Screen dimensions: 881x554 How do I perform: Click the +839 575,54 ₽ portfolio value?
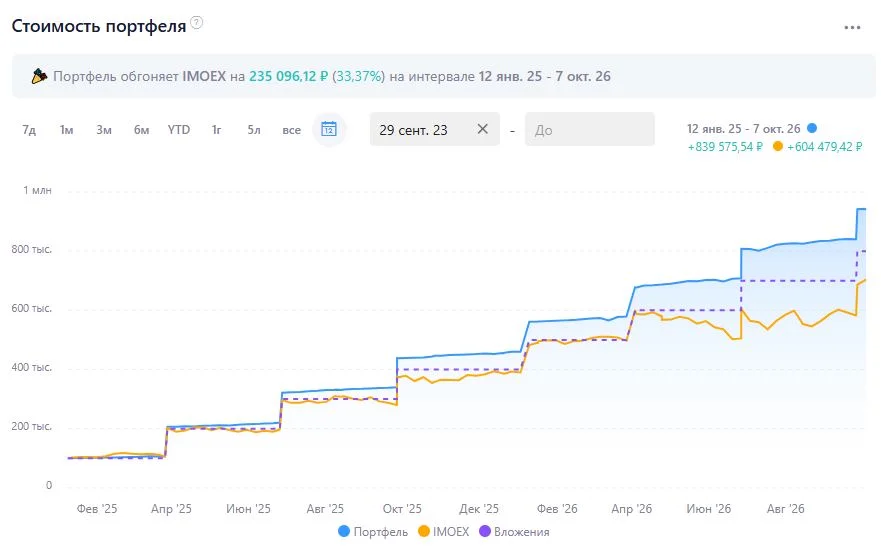[x=725, y=147]
